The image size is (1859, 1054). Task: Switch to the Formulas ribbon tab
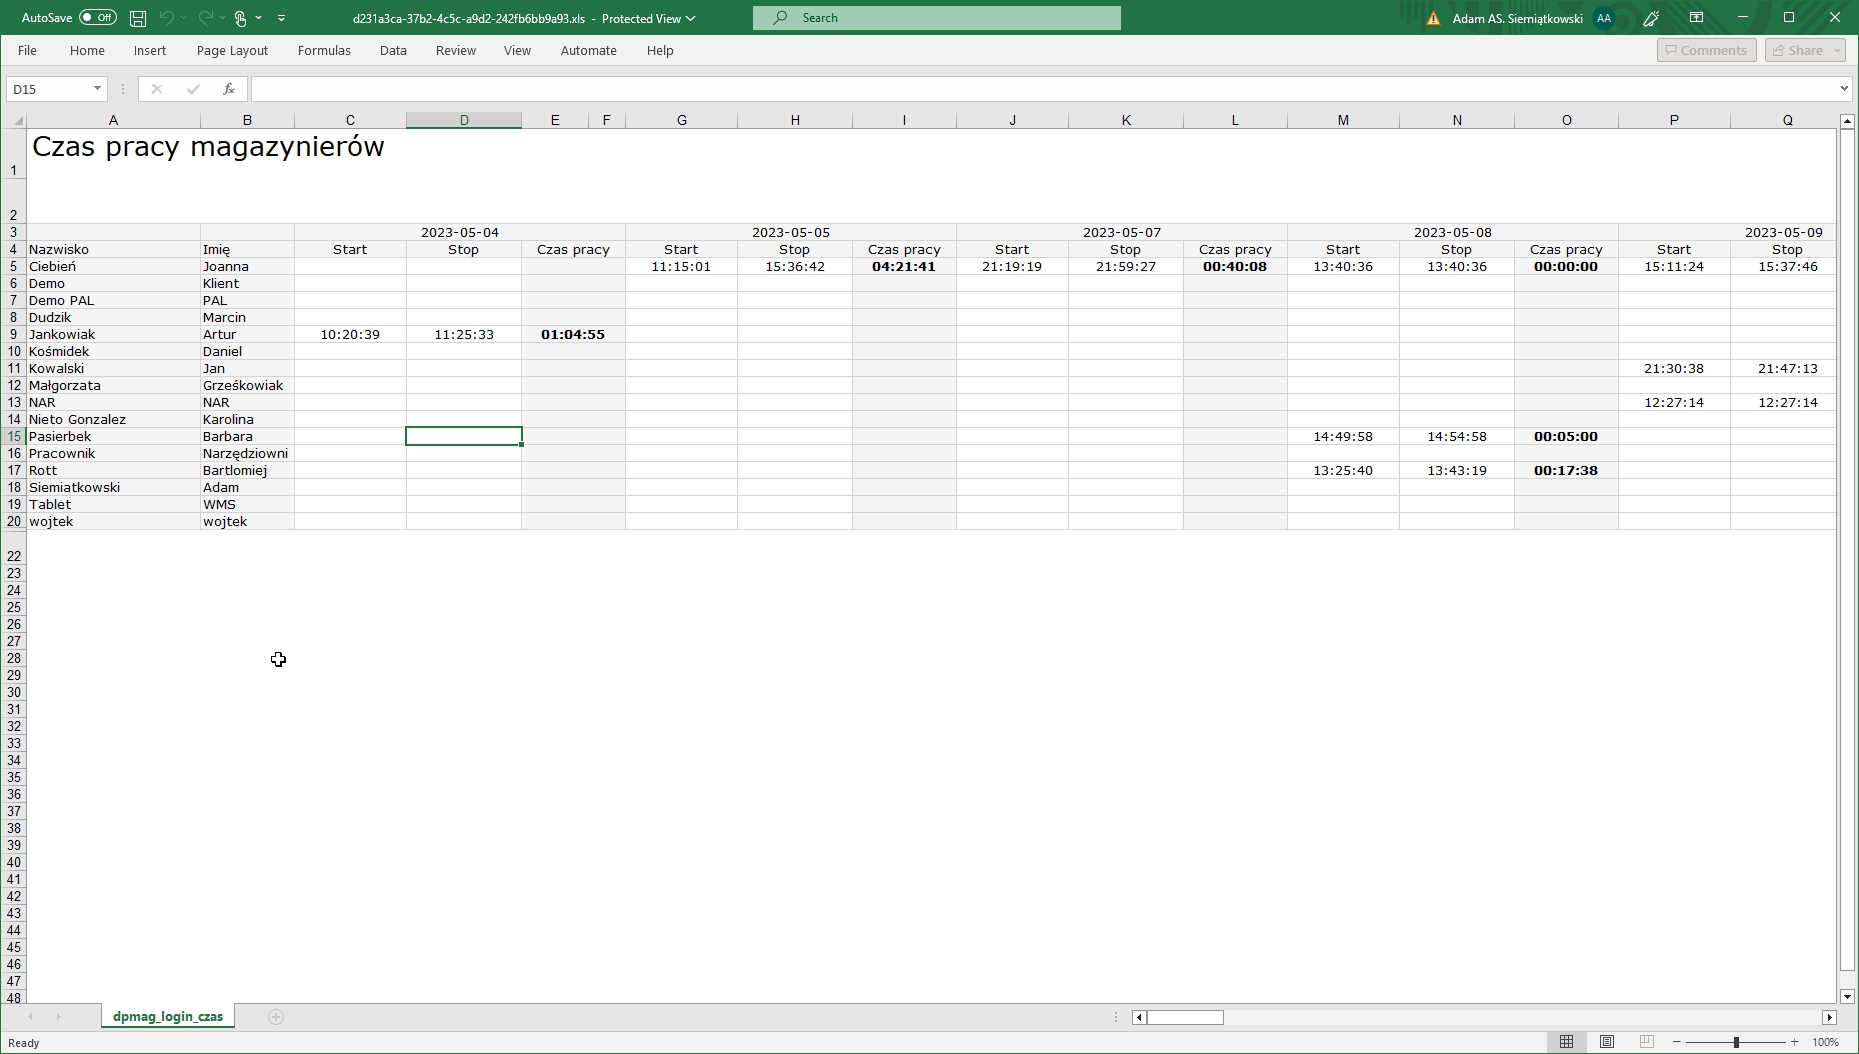point(323,50)
